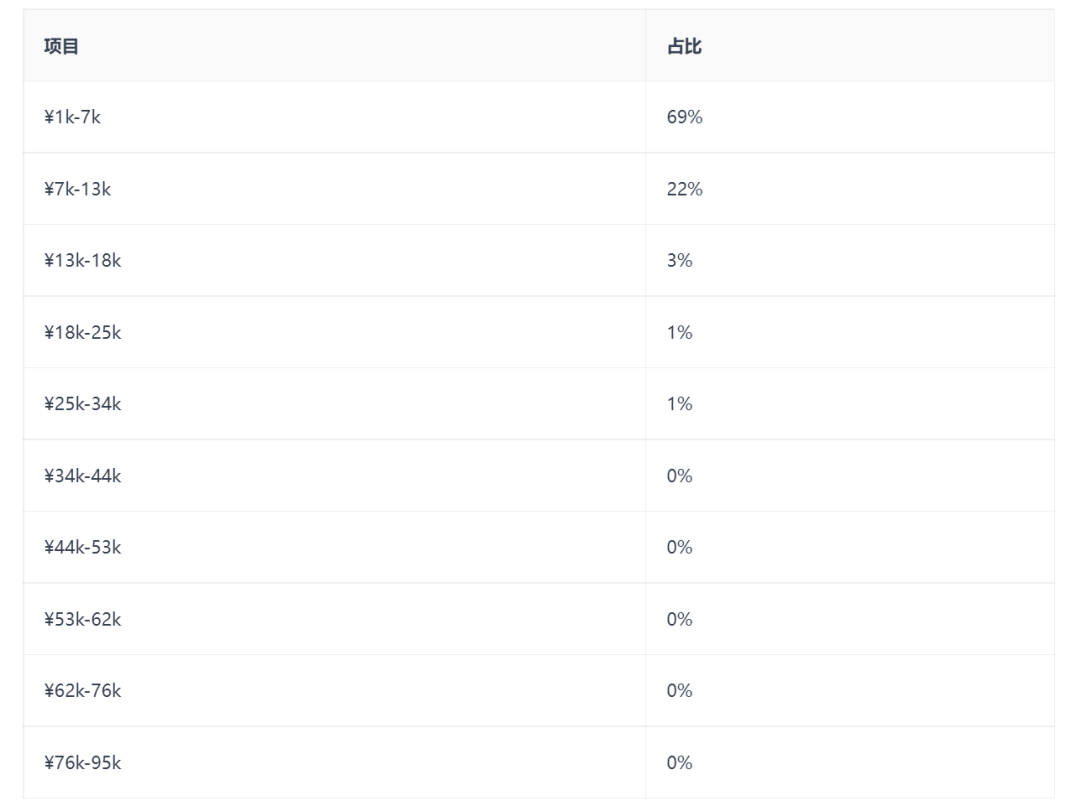Select the ¥62k-76k range cell
Viewport: 1080px width, 806px height.
coord(82,691)
